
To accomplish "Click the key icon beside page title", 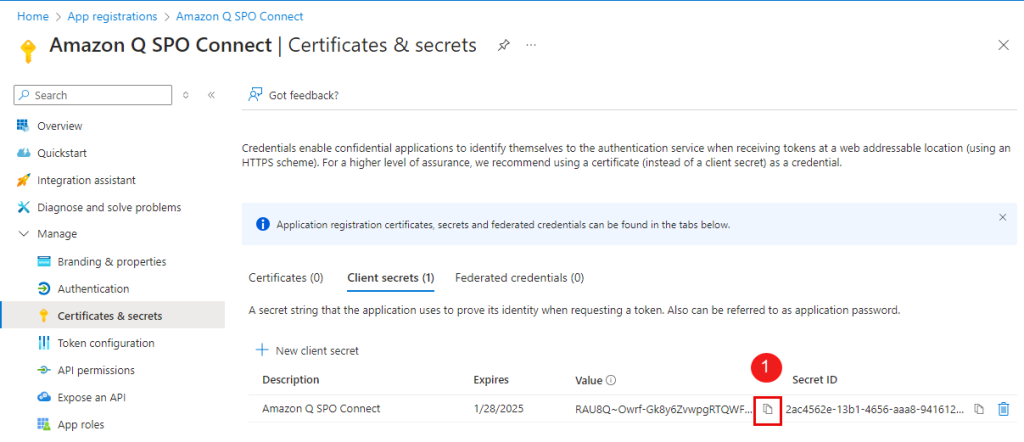I will coord(27,50).
